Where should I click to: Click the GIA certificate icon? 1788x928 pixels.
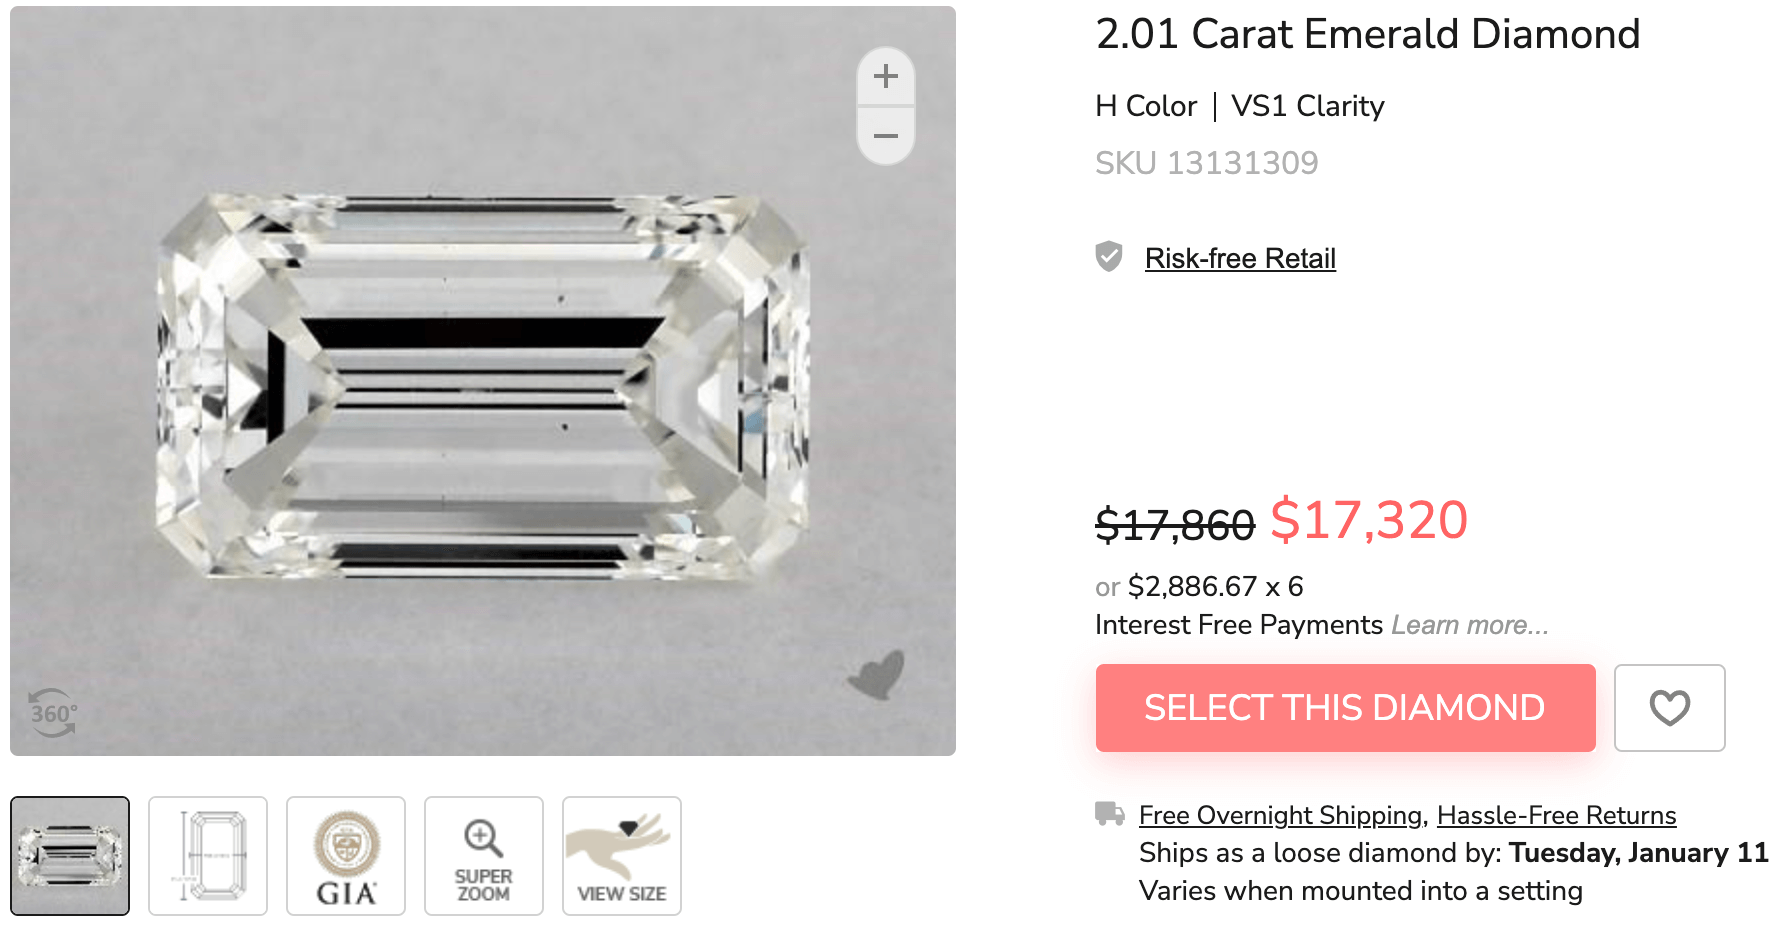click(x=345, y=856)
